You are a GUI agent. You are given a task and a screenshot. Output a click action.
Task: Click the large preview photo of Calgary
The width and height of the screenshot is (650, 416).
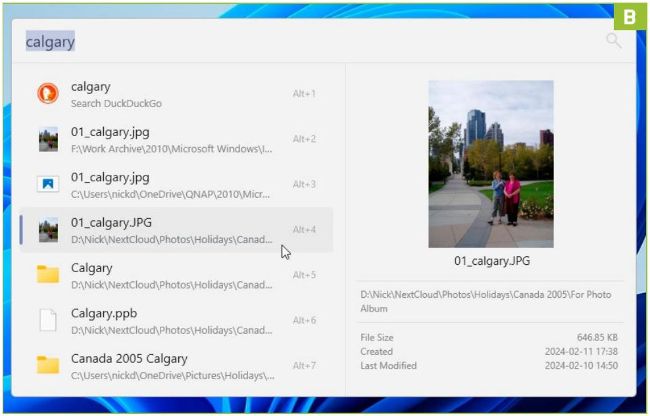(x=491, y=164)
